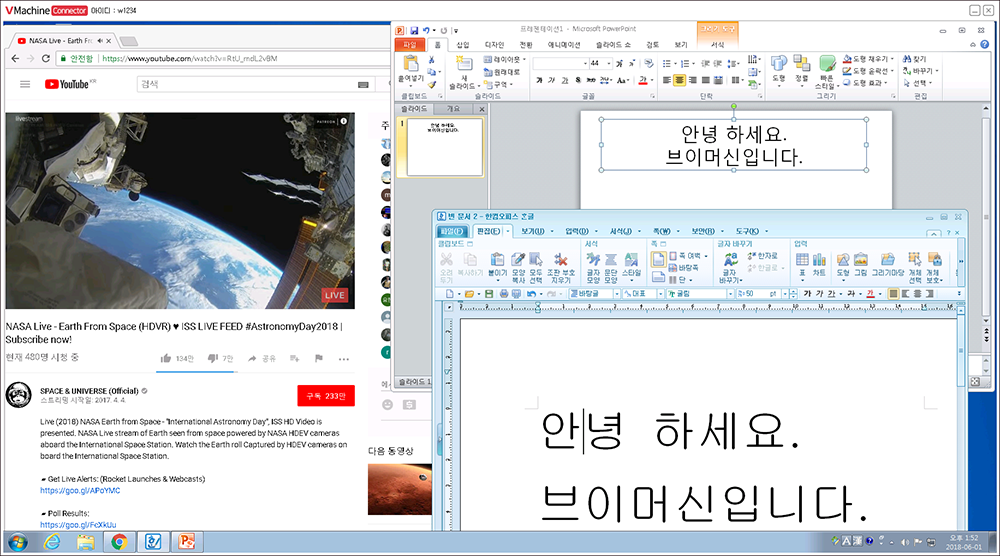Image resolution: width=1000 pixels, height=556 pixels.
Task: Click dislike thumbs-down under the video
Action: tap(213, 358)
